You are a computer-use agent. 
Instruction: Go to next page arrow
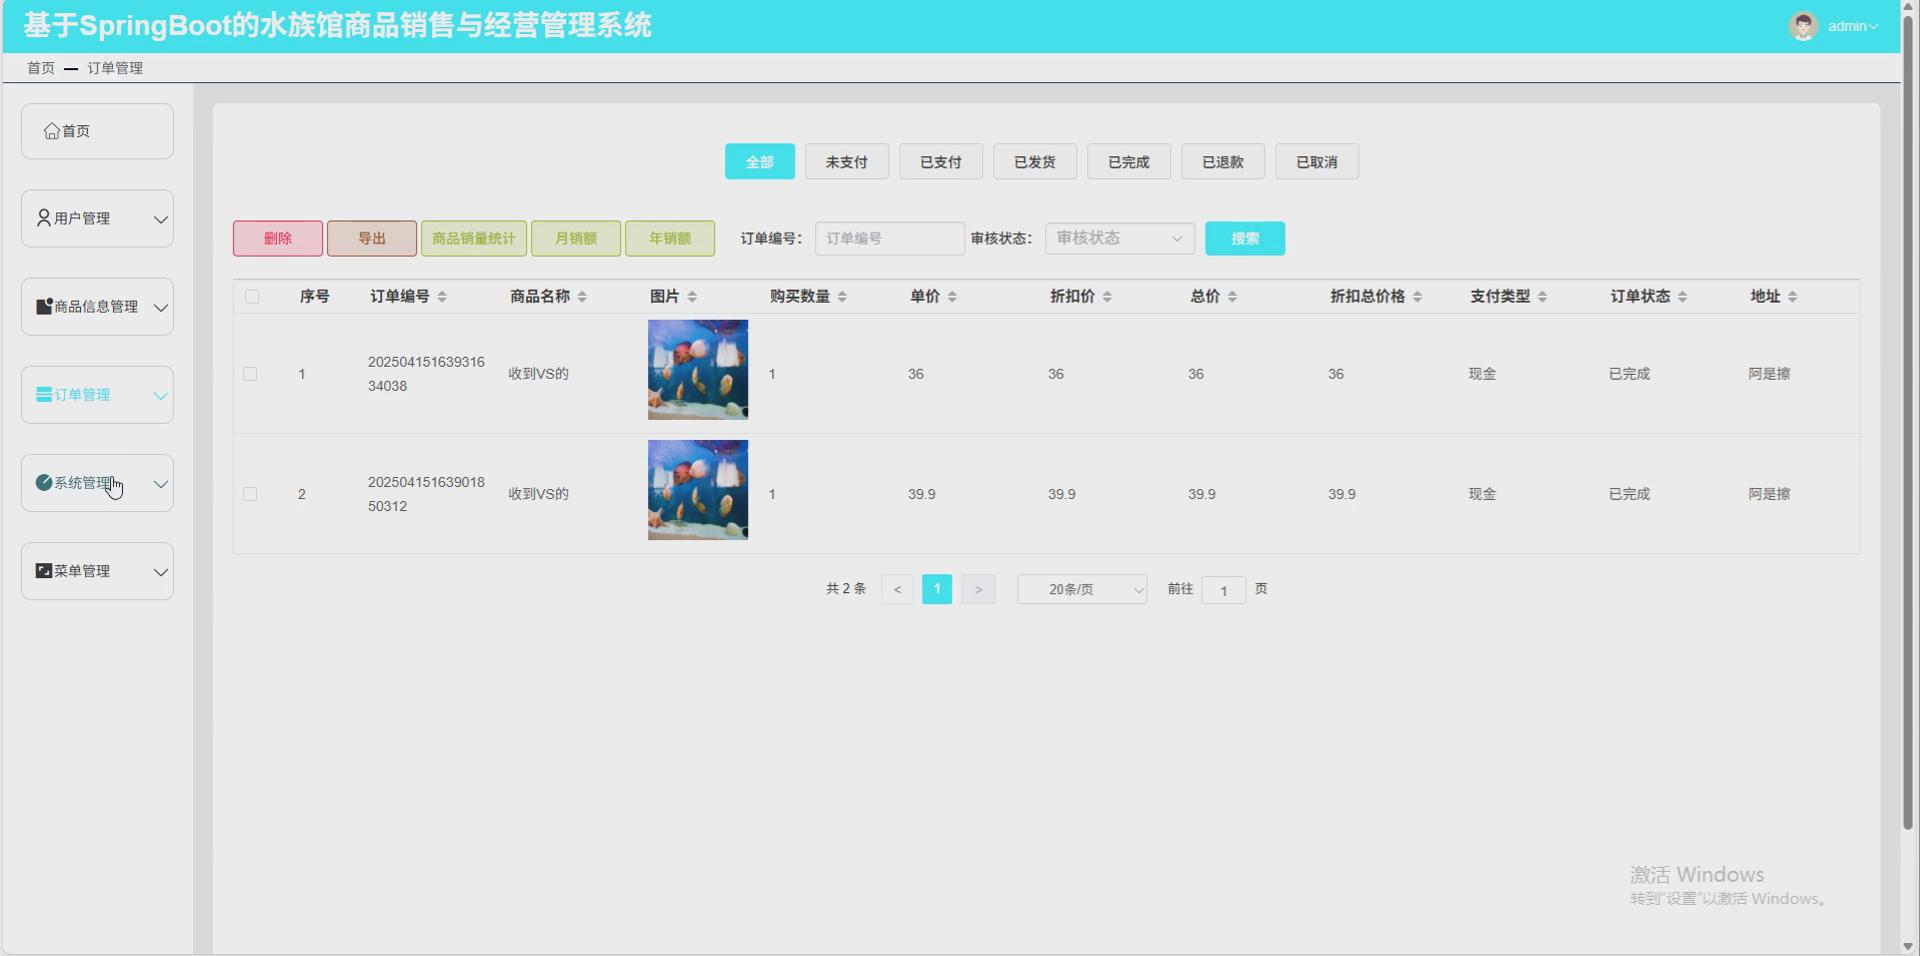979,590
